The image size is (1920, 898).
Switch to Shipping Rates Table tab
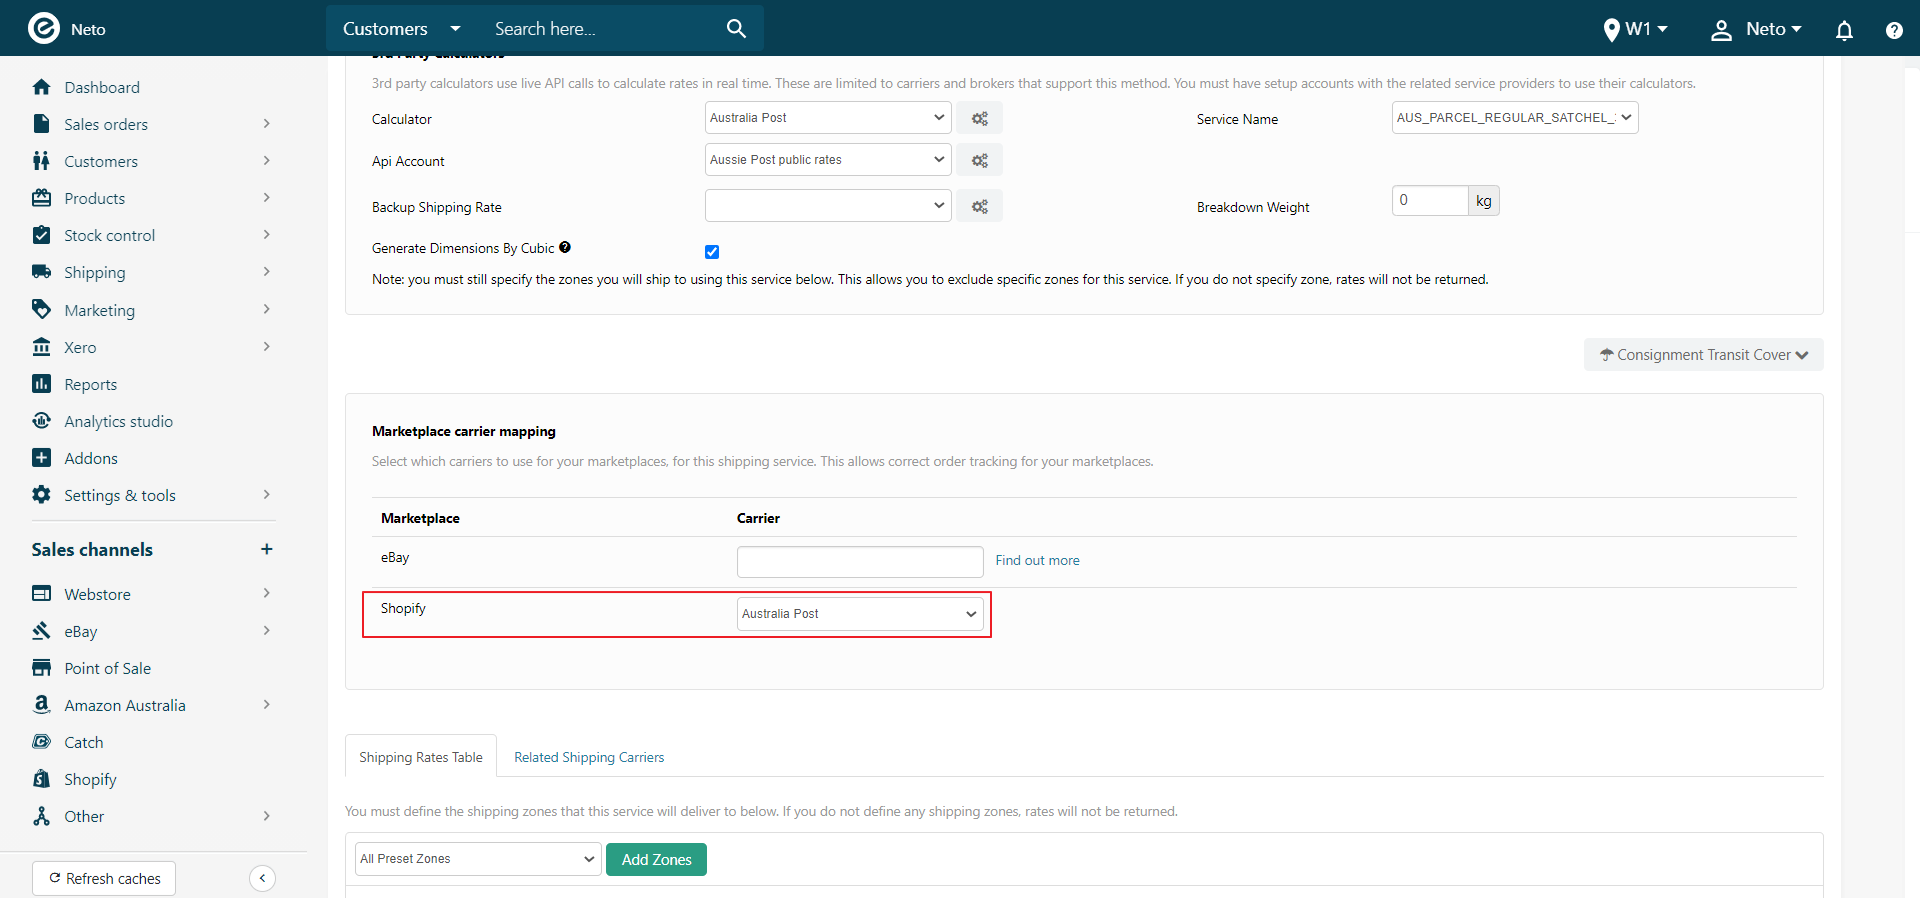421,757
